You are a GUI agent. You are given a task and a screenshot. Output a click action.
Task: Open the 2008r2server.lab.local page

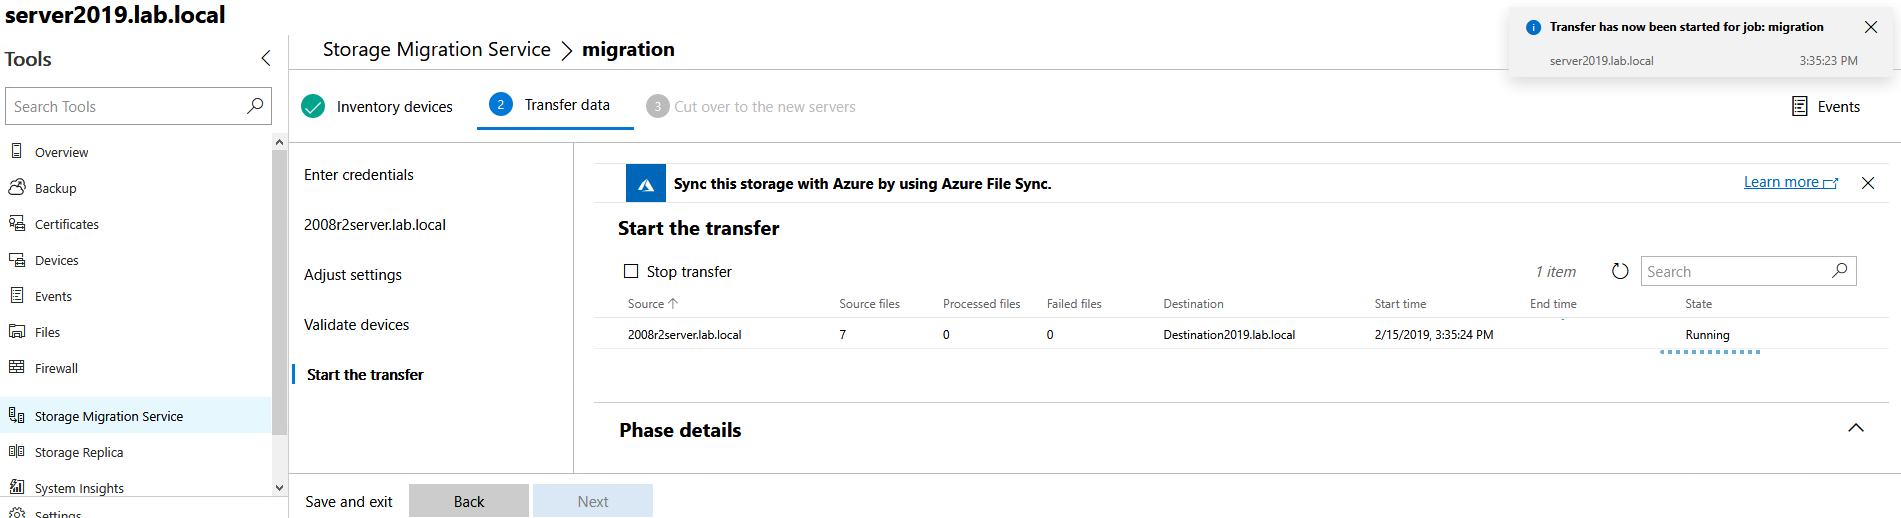[x=375, y=224]
